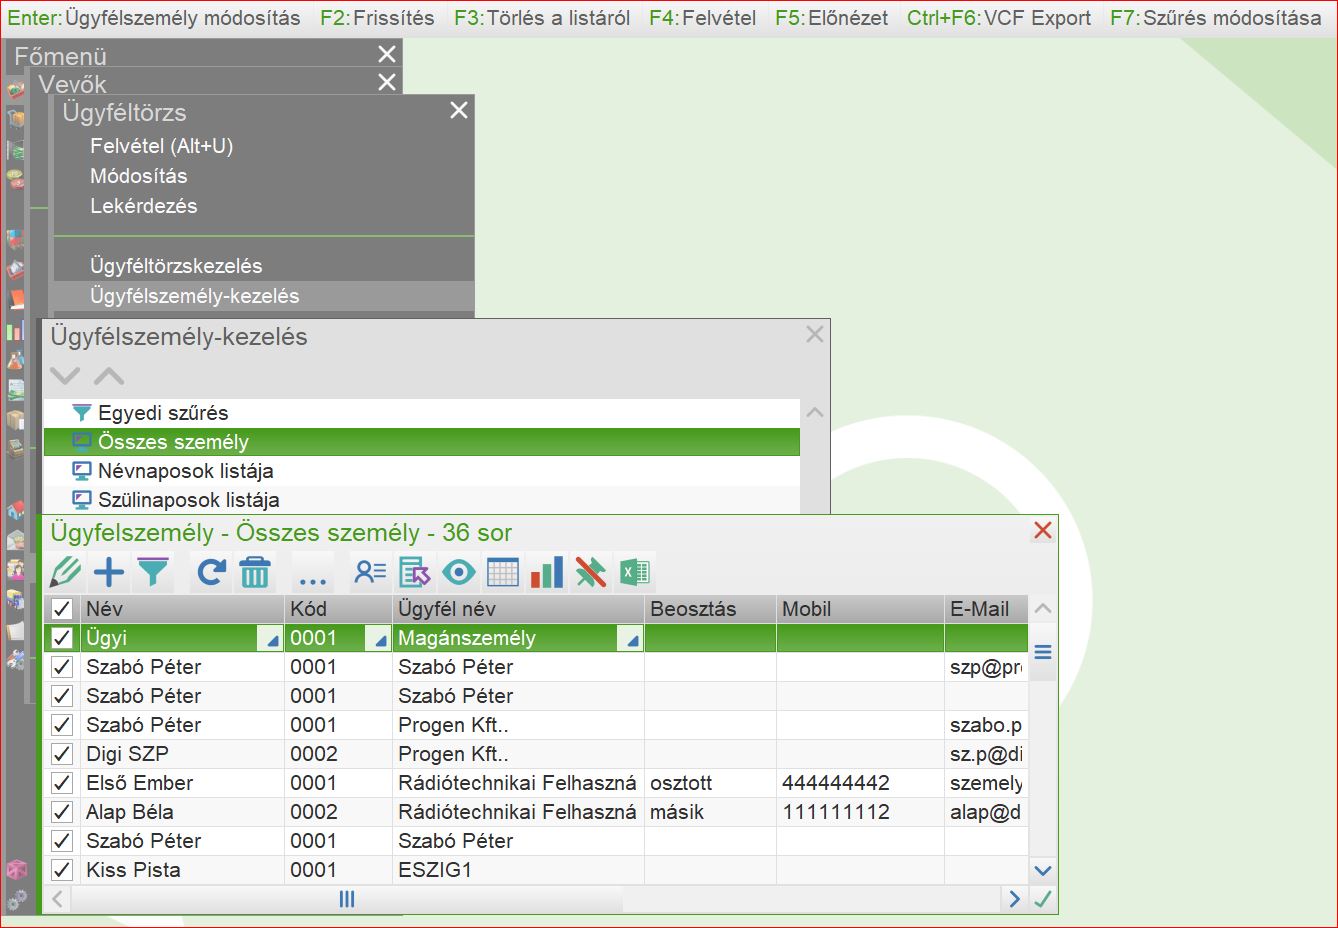This screenshot has height=928, width=1338.
Task: Click the unpin pushpin icon
Action: click(x=590, y=572)
